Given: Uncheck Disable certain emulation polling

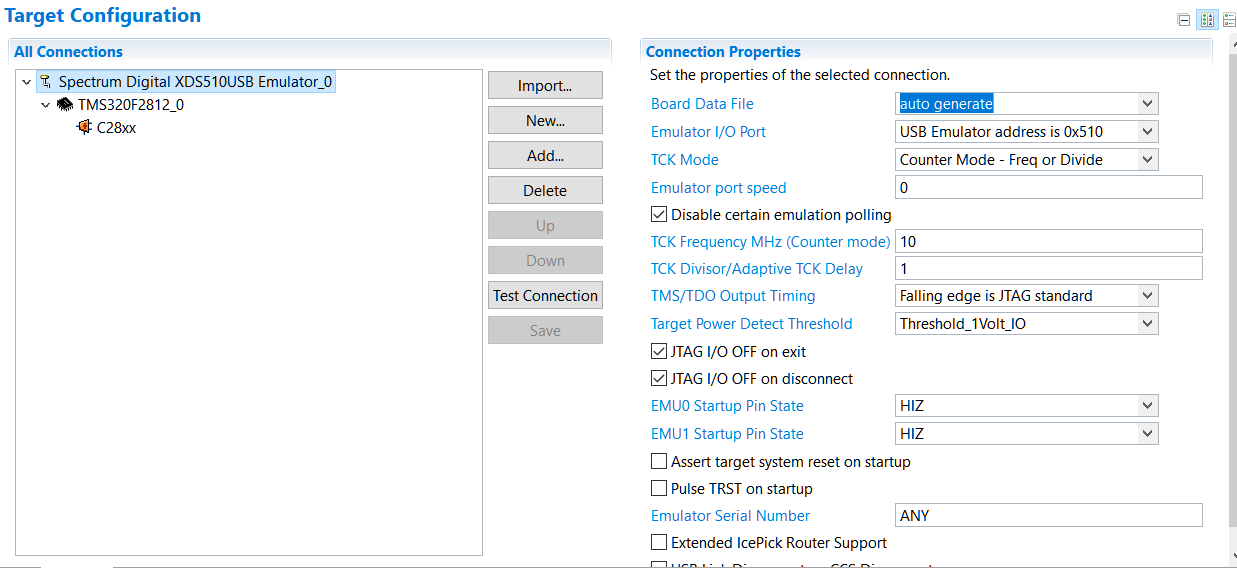Looking at the screenshot, I should click(x=659, y=214).
